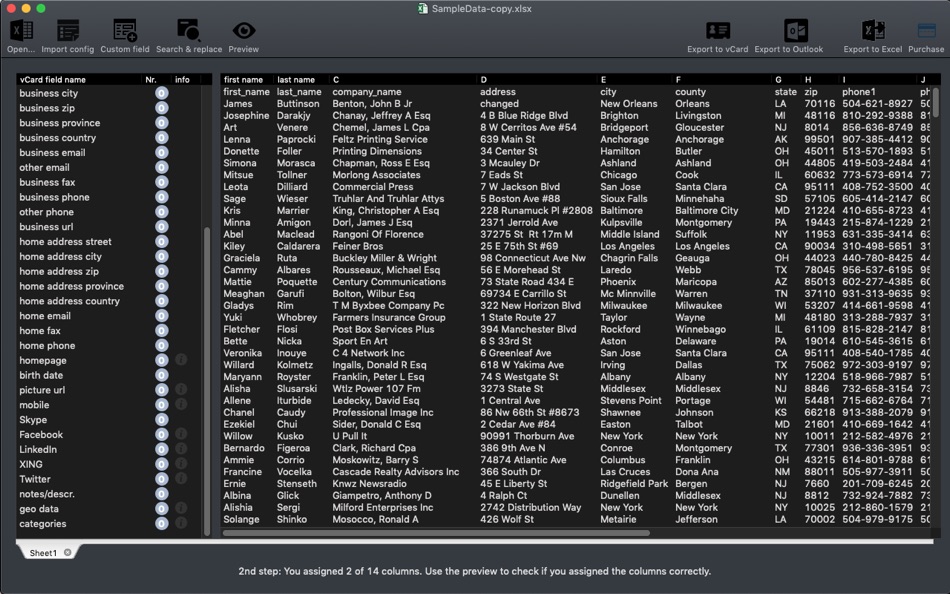950x594 pixels.
Task: Show info icon for Twitter field
Action: (x=181, y=479)
